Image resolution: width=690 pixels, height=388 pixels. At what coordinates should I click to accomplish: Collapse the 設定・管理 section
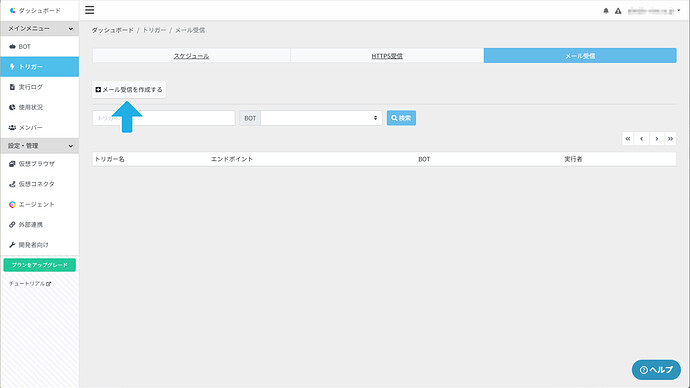click(40, 146)
